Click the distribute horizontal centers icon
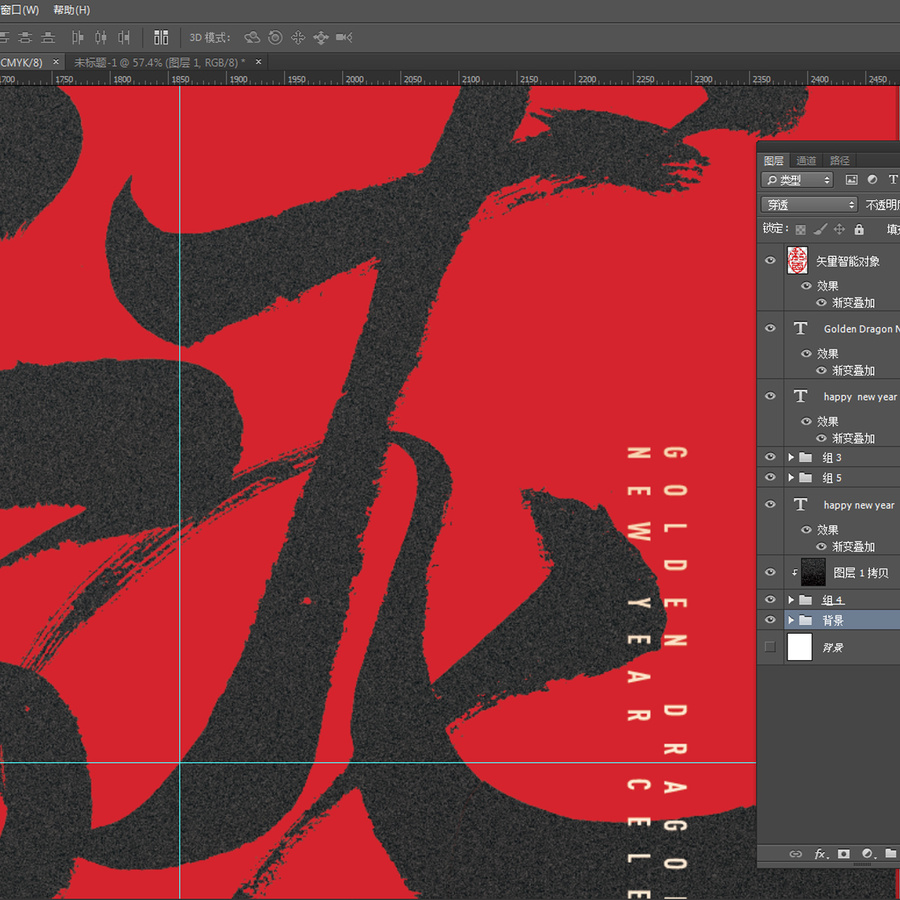Image resolution: width=900 pixels, height=900 pixels. [101, 38]
